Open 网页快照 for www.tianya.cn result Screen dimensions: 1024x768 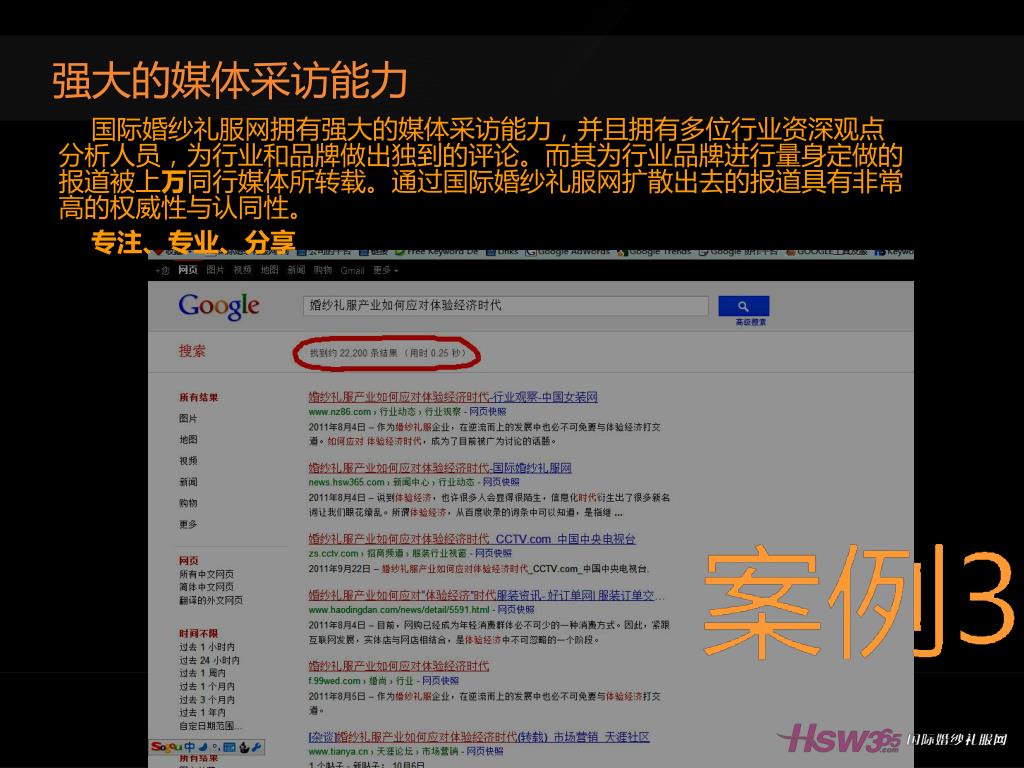(485, 752)
